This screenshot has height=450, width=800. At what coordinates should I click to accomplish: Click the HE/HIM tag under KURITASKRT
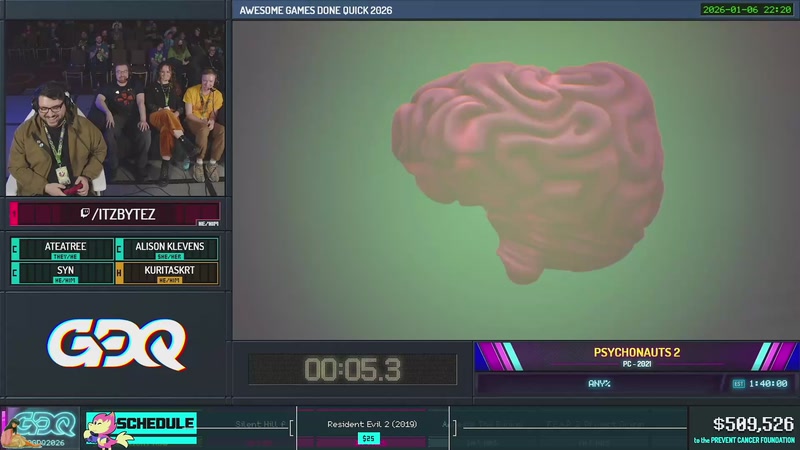point(169,281)
